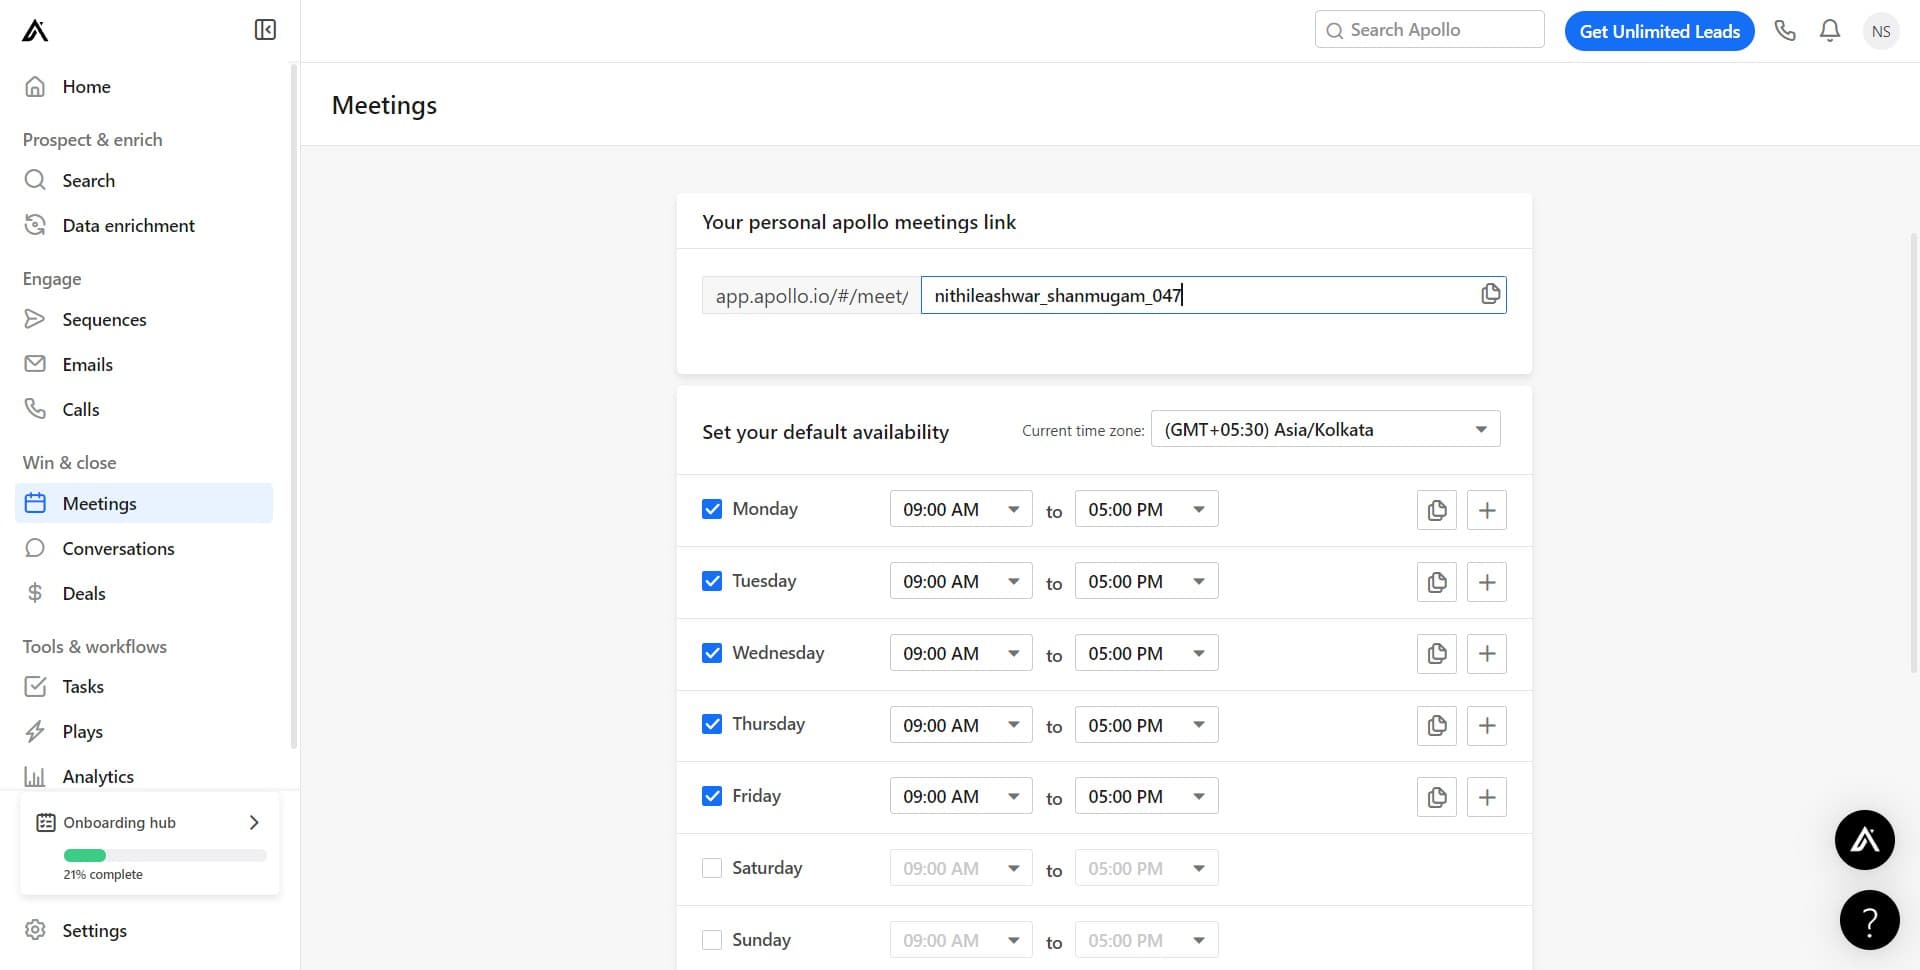Open Plays in the sidebar
1920x970 pixels.
144,731
